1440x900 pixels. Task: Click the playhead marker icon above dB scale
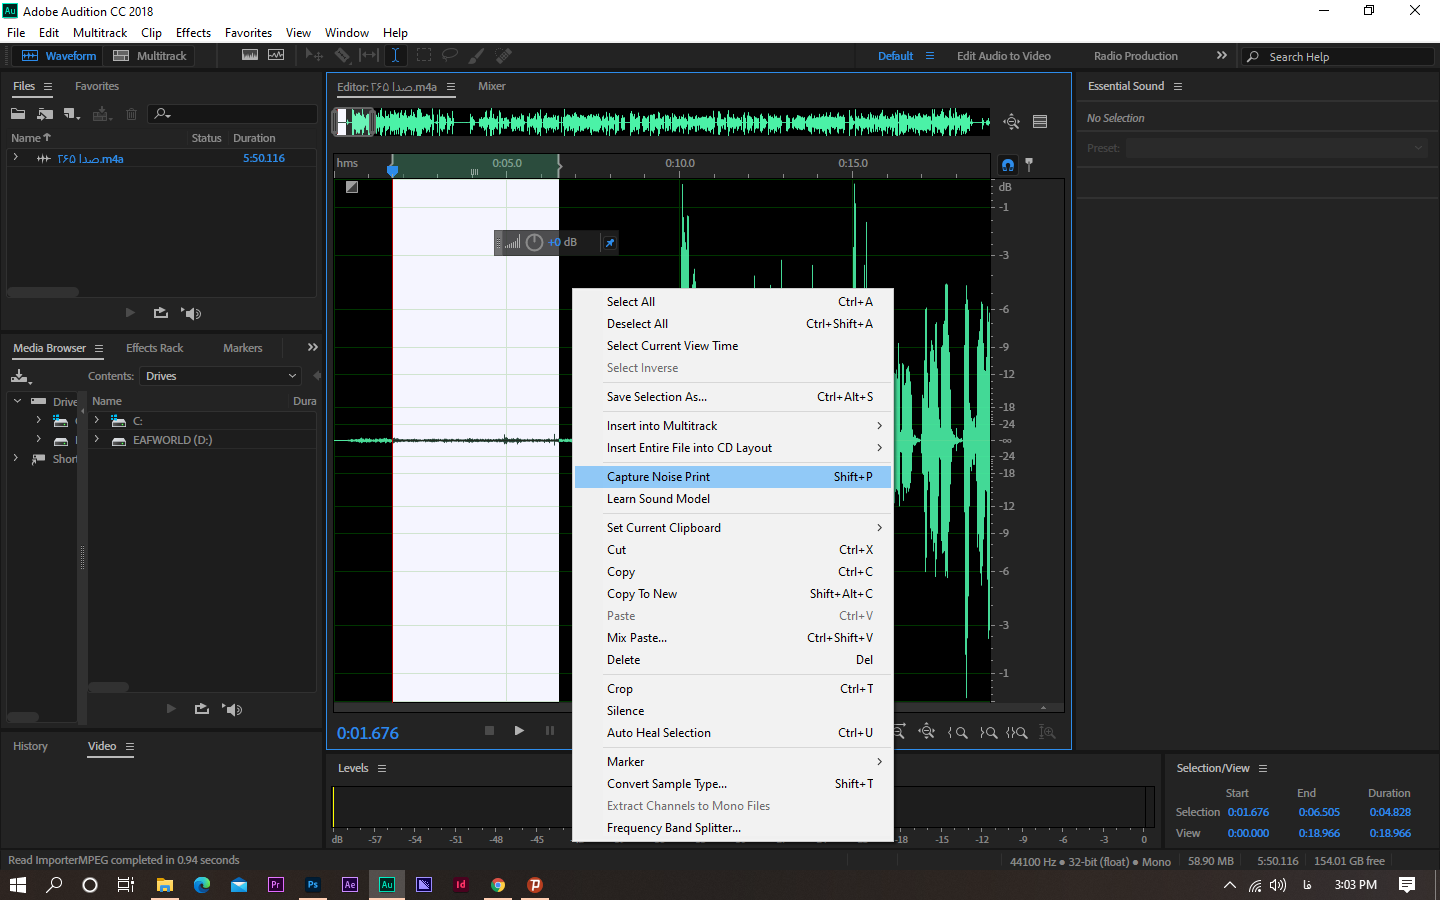(1029, 164)
